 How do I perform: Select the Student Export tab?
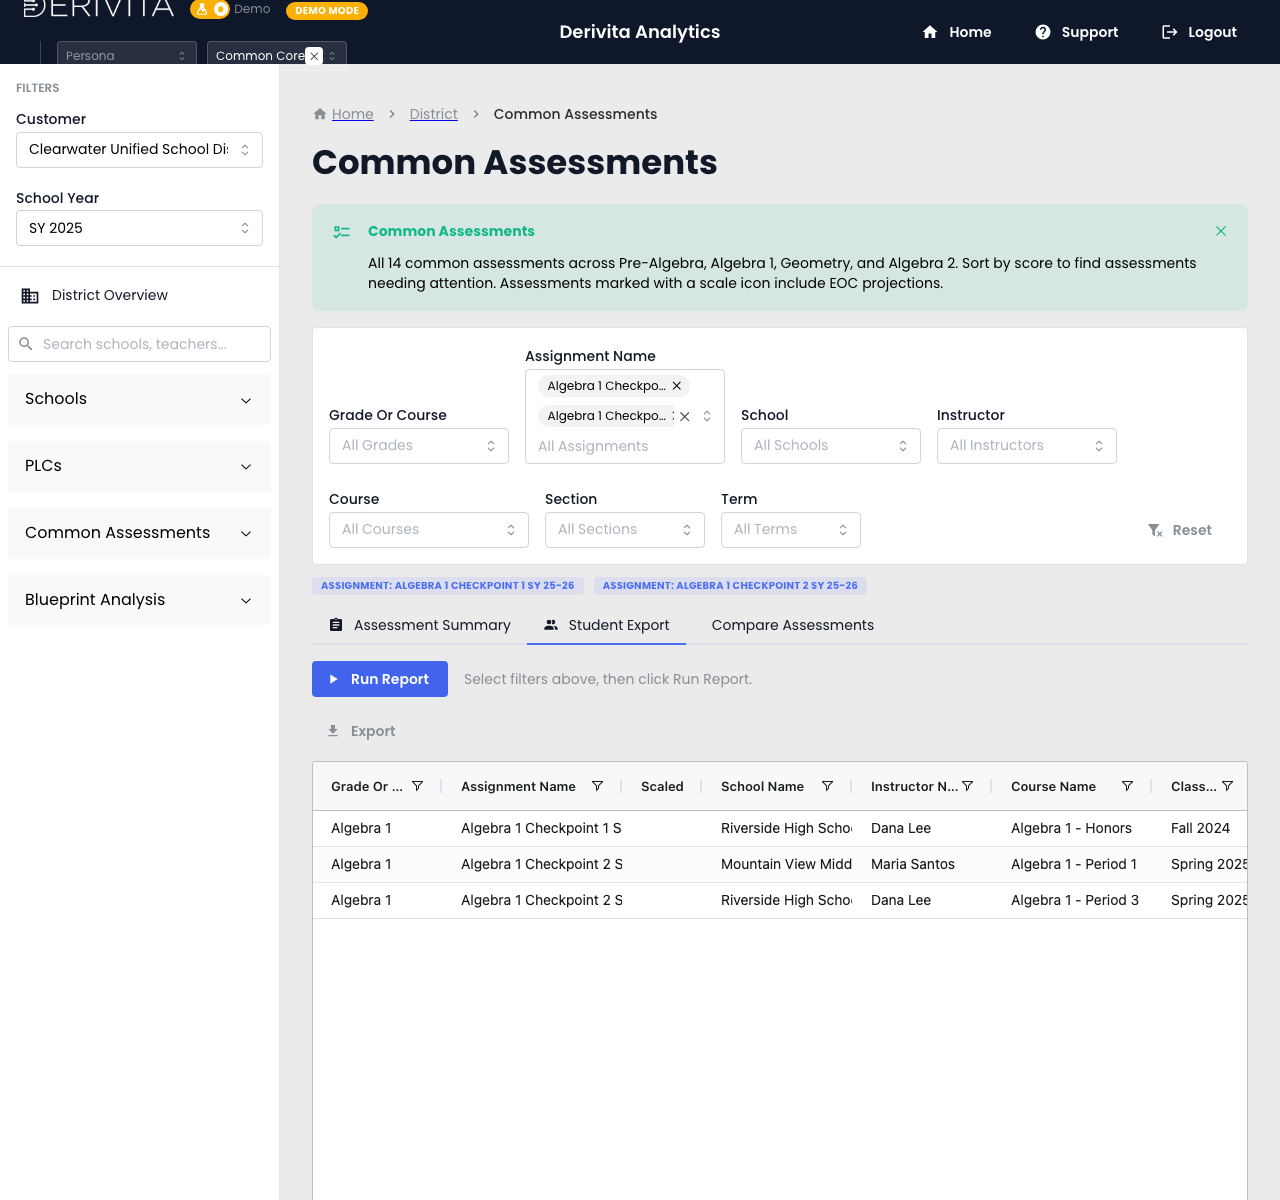tap(606, 625)
